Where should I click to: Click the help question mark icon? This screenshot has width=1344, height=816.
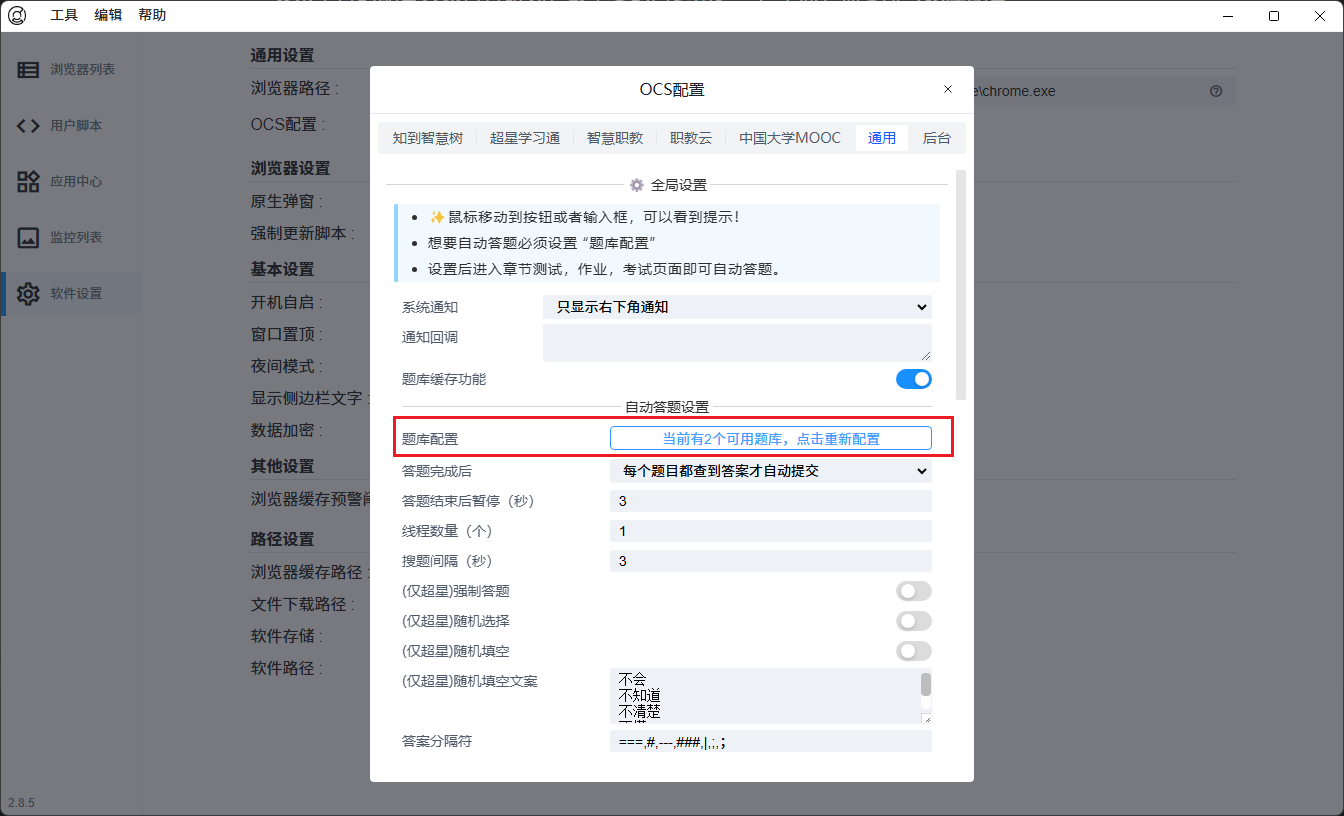pos(1216,91)
